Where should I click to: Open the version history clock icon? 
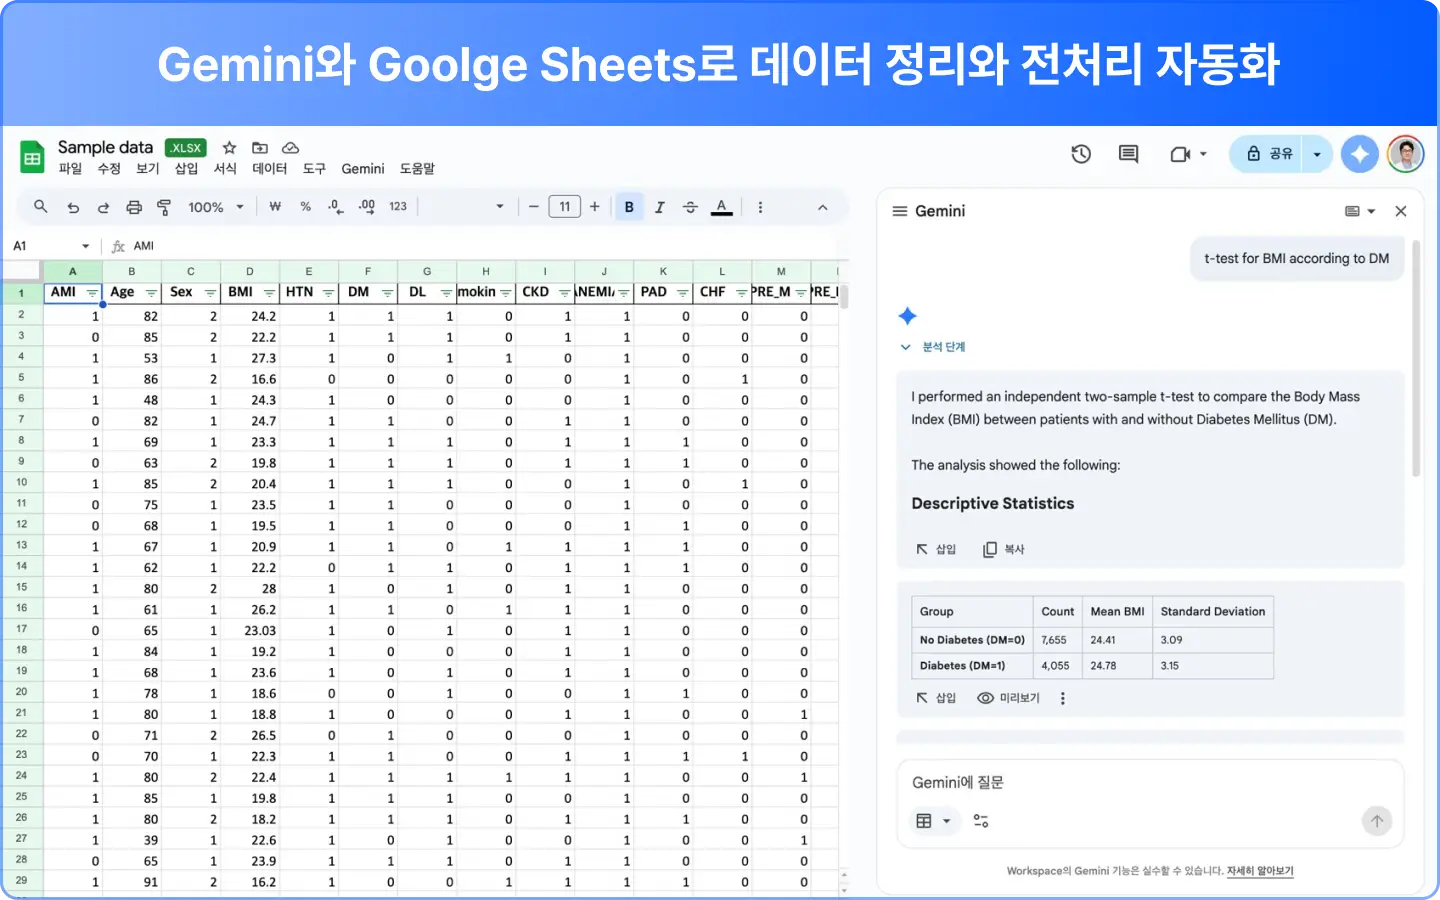(x=1081, y=154)
